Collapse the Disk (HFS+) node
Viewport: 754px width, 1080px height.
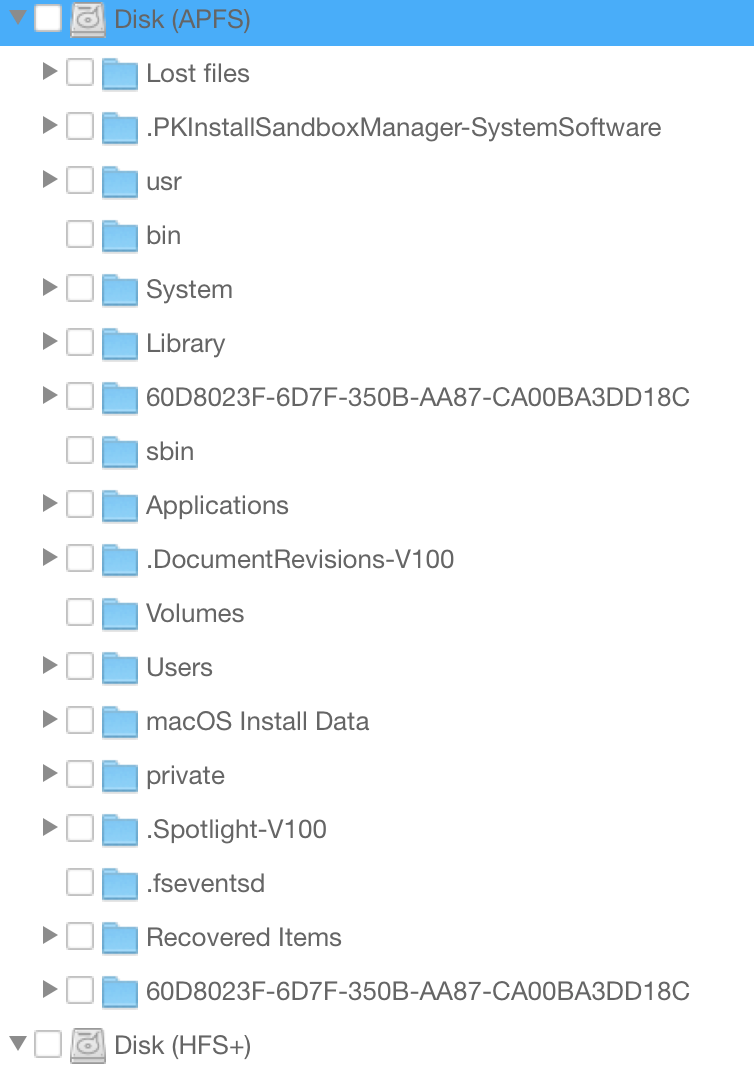tap(17, 1044)
